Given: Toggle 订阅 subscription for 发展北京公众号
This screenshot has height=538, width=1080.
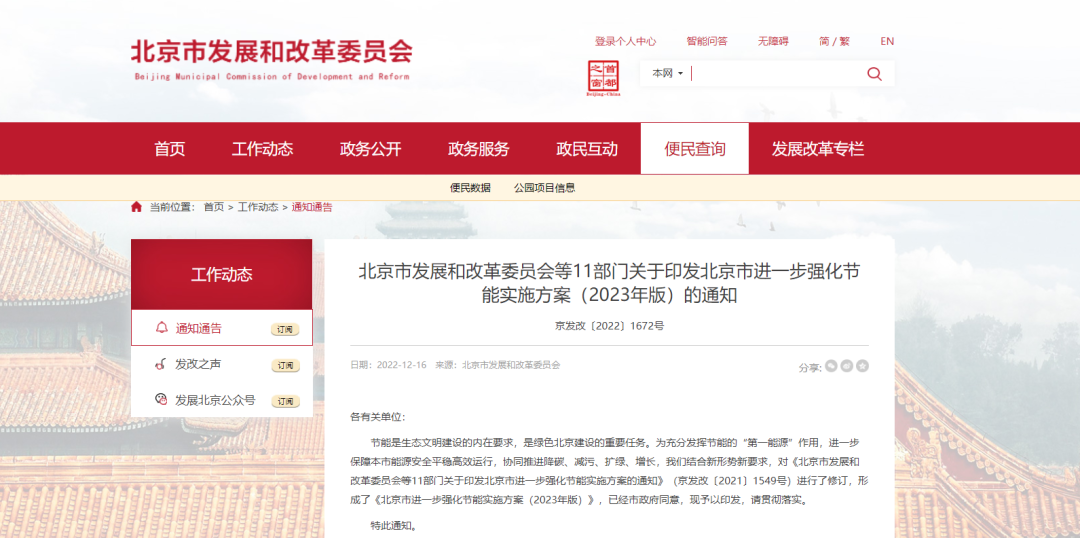Looking at the screenshot, I should pyautogui.click(x=285, y=401).
